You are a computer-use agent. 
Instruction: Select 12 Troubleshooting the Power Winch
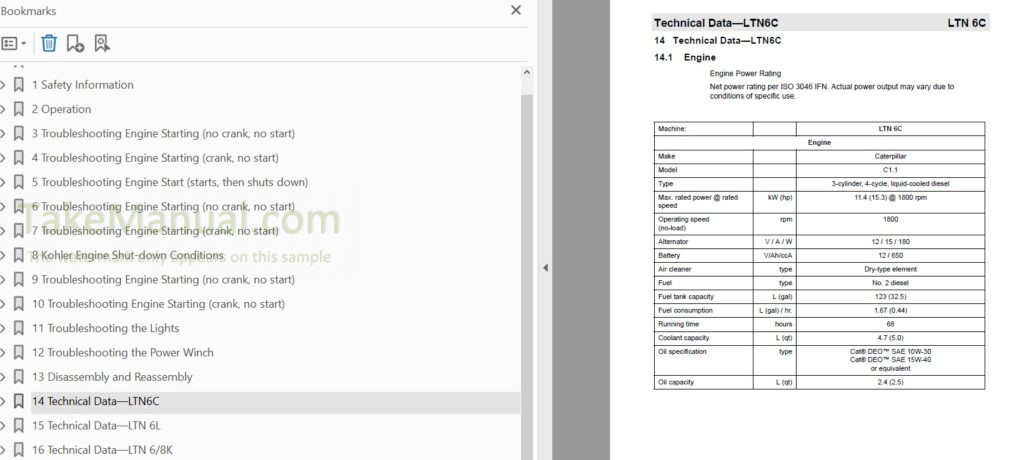tap(122, 353)
